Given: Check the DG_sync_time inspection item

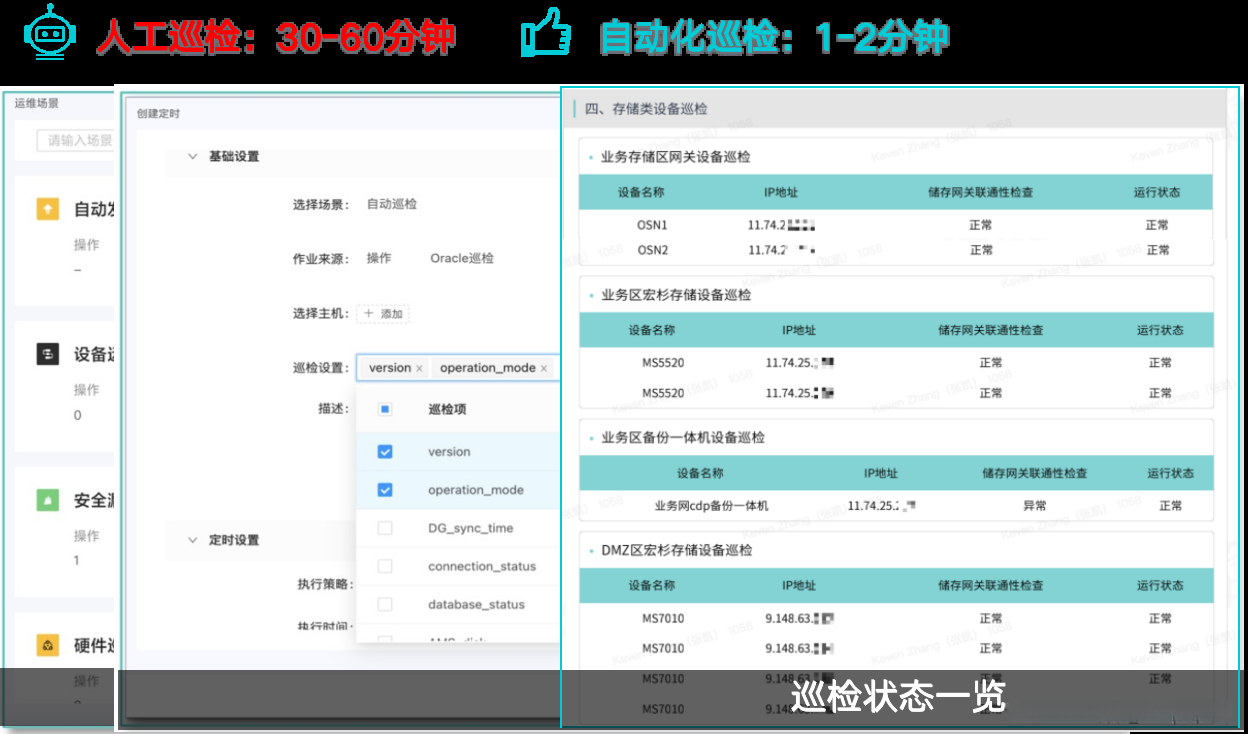Looking at the screenshot, I should coord(385,528).
